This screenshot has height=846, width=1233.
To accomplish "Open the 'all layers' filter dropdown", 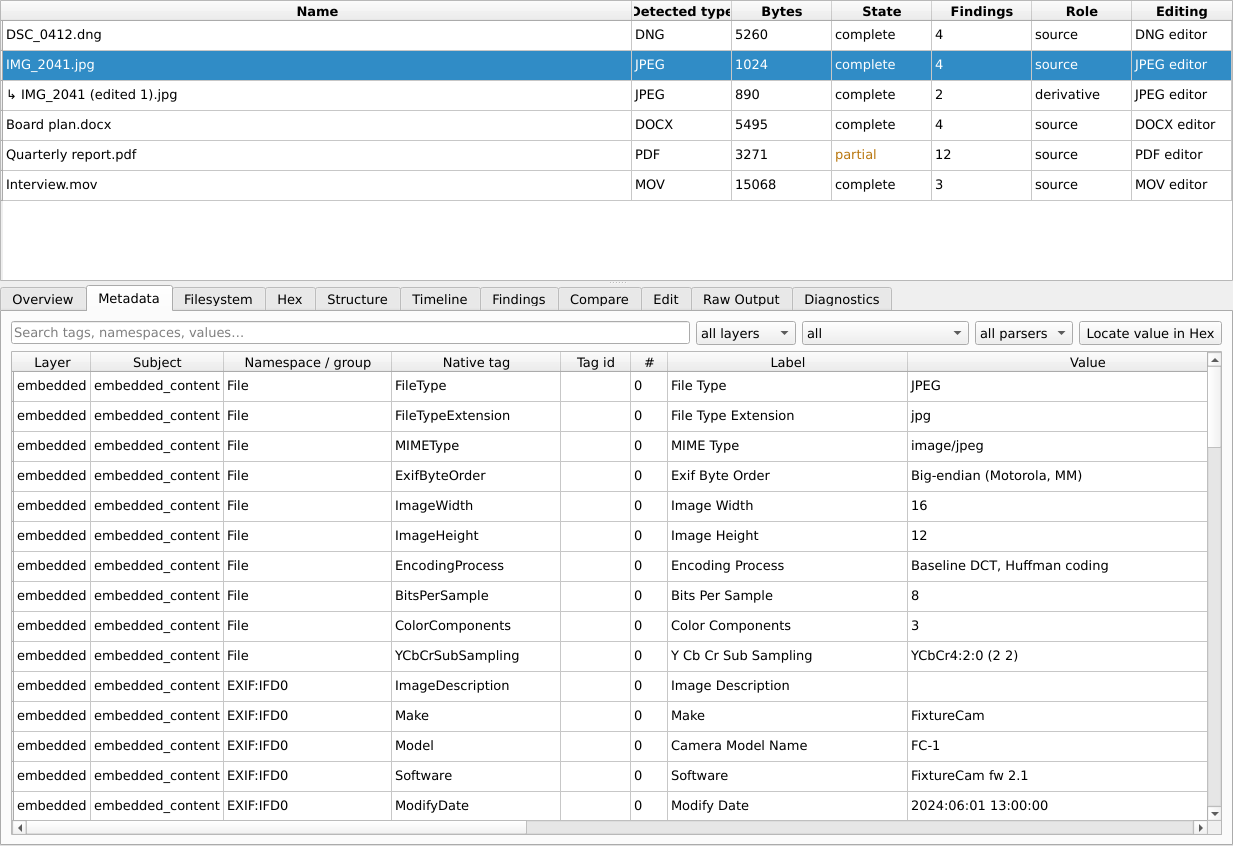I will pyautogui.click(x=746, y=333).
